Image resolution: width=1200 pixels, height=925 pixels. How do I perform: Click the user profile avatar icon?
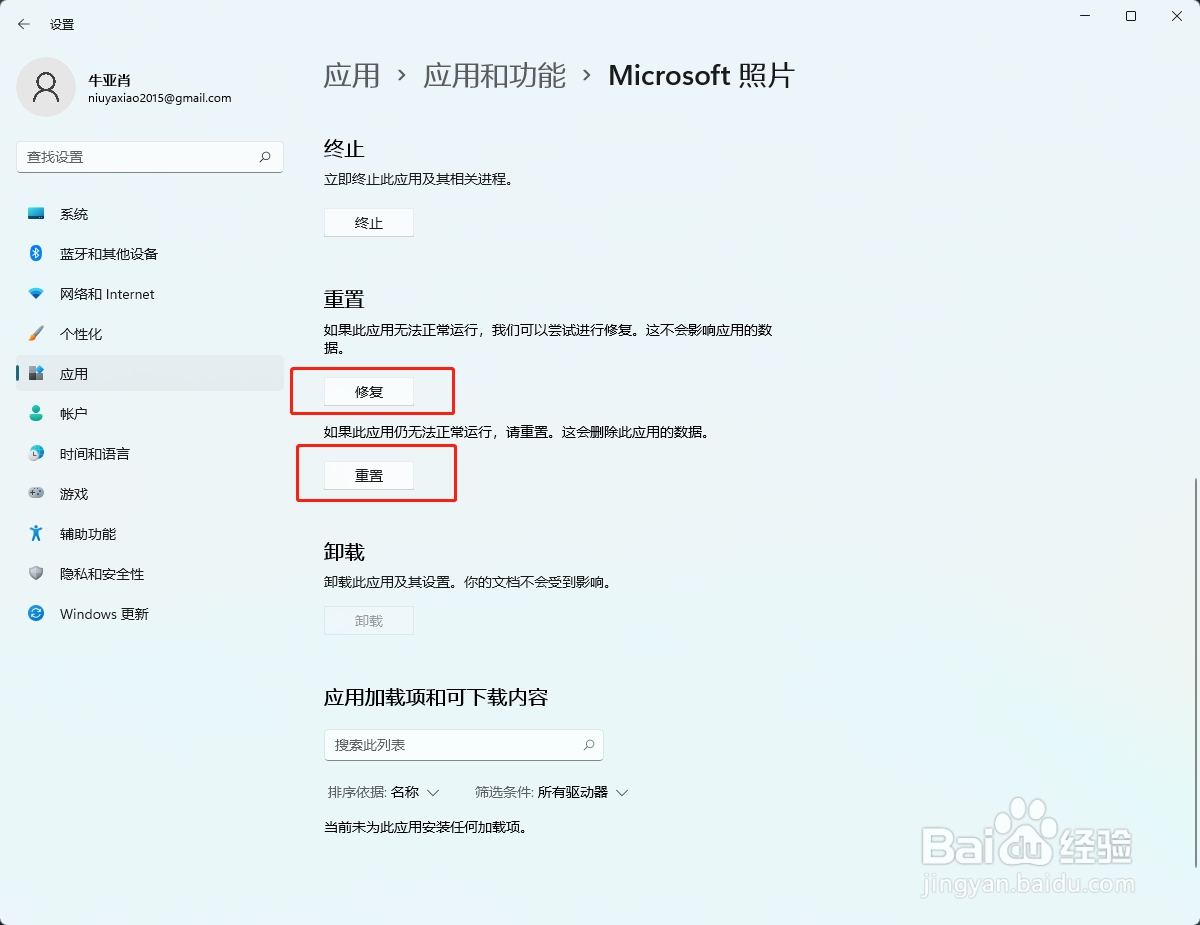(x=46, y=87)
